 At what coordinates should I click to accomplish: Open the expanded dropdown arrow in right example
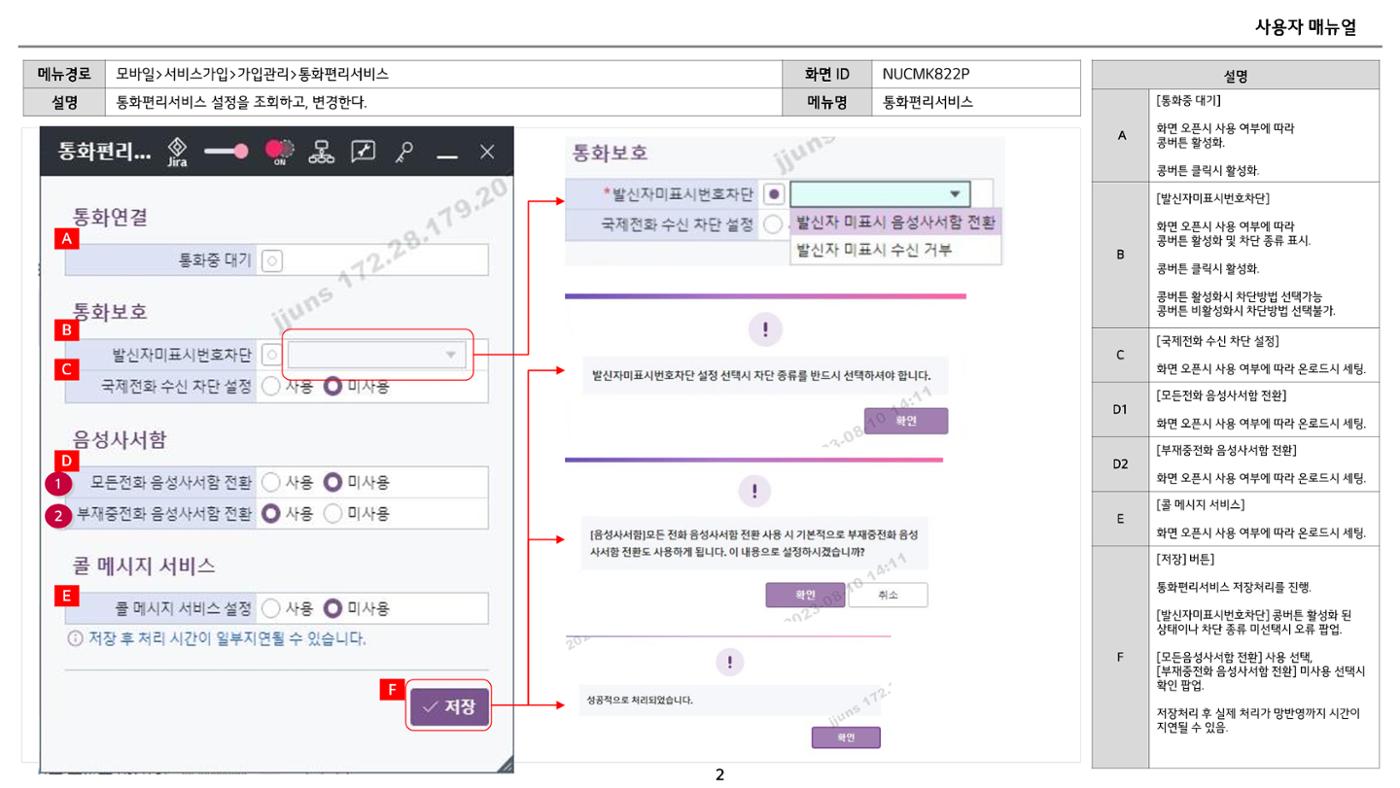955,193
